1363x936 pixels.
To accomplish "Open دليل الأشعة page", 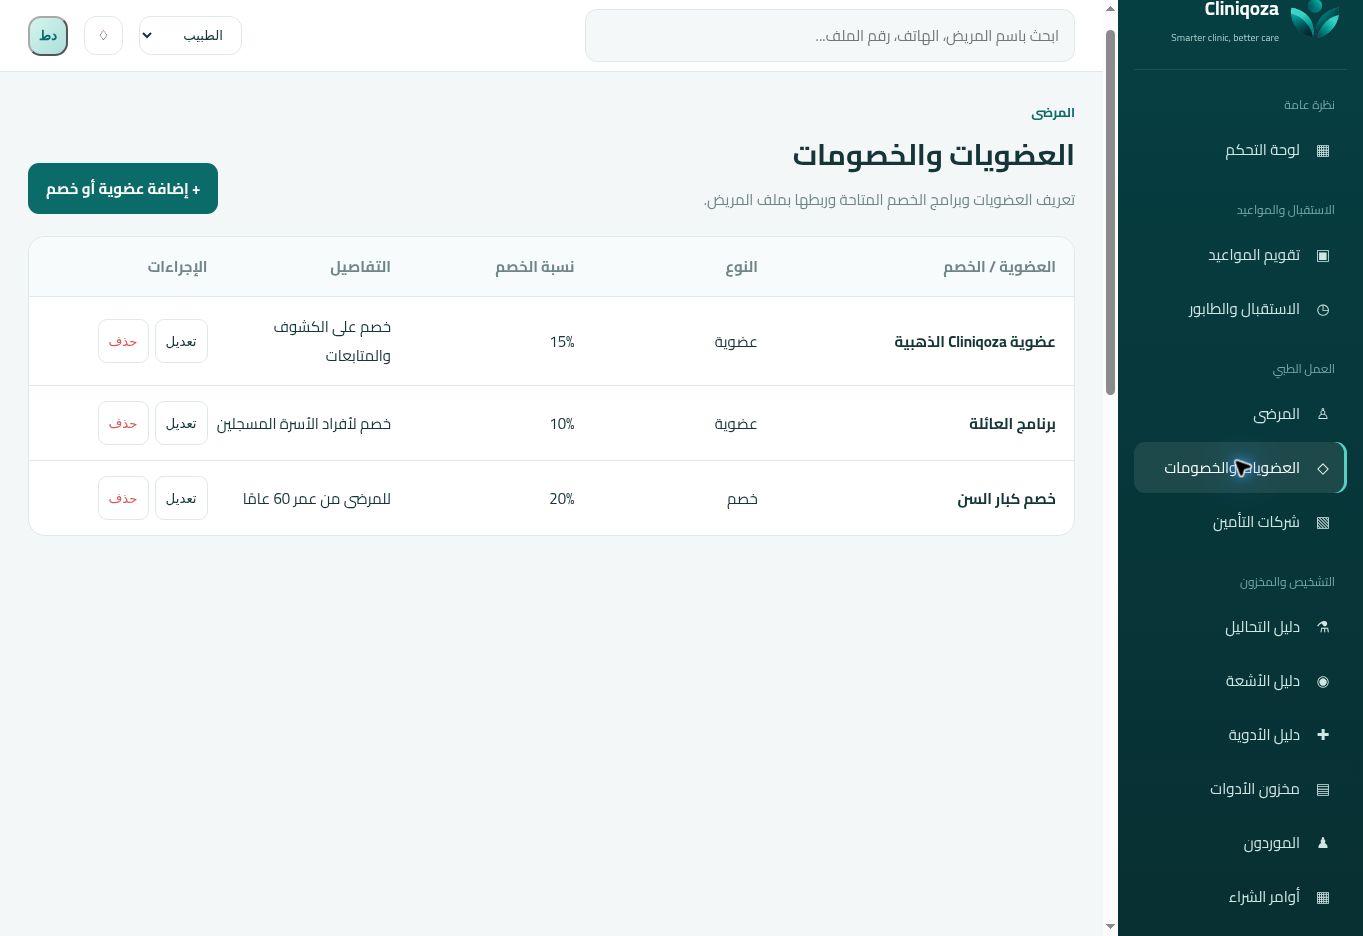I will 1240,681.
